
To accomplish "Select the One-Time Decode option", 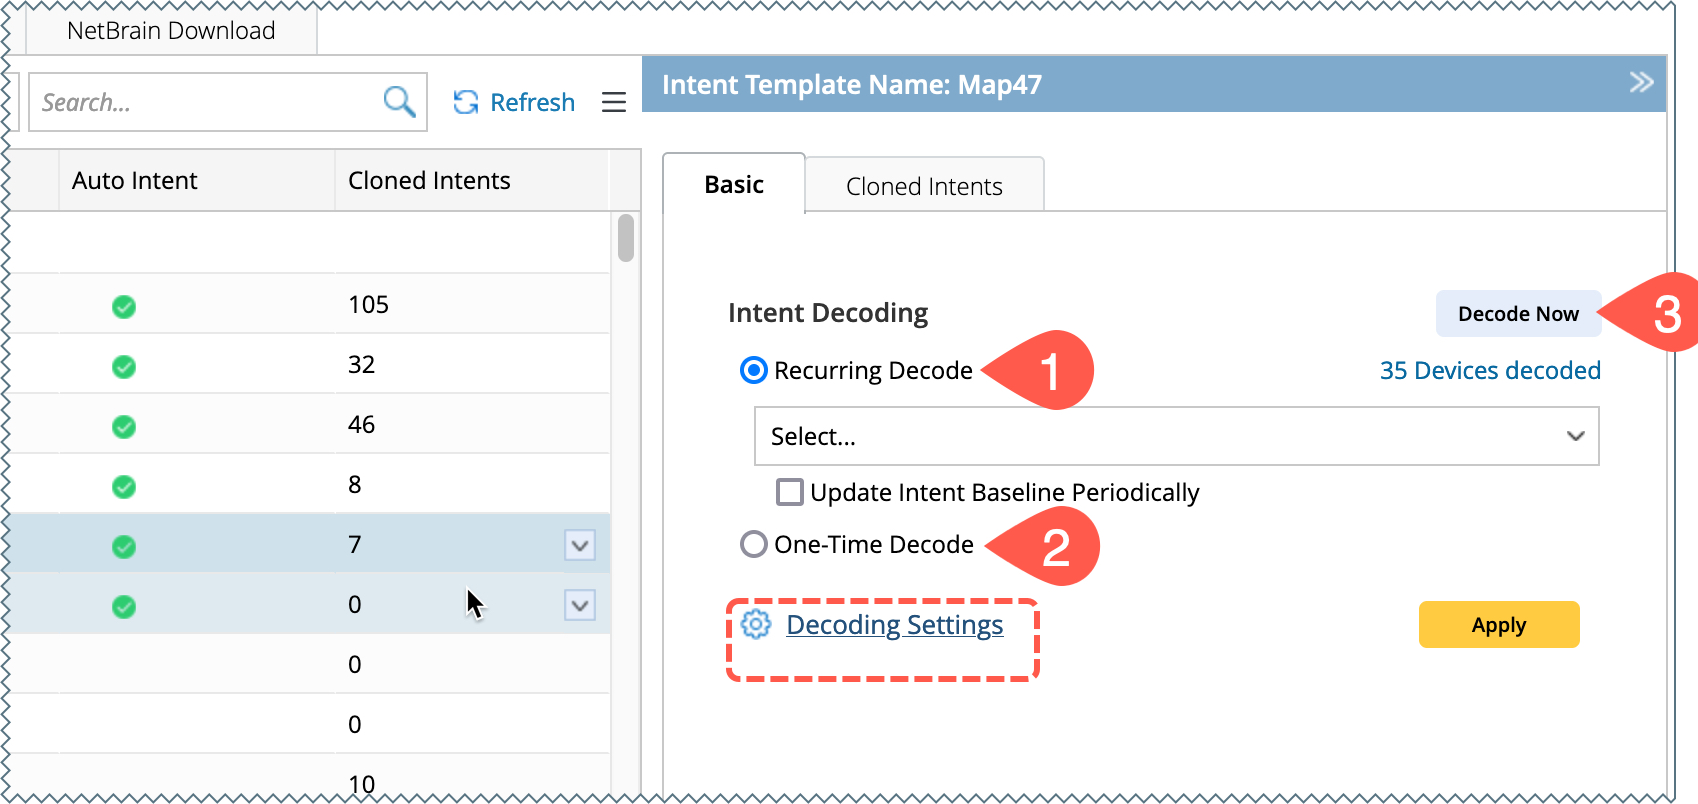I will pyautogui.click(x=753, y=544).
